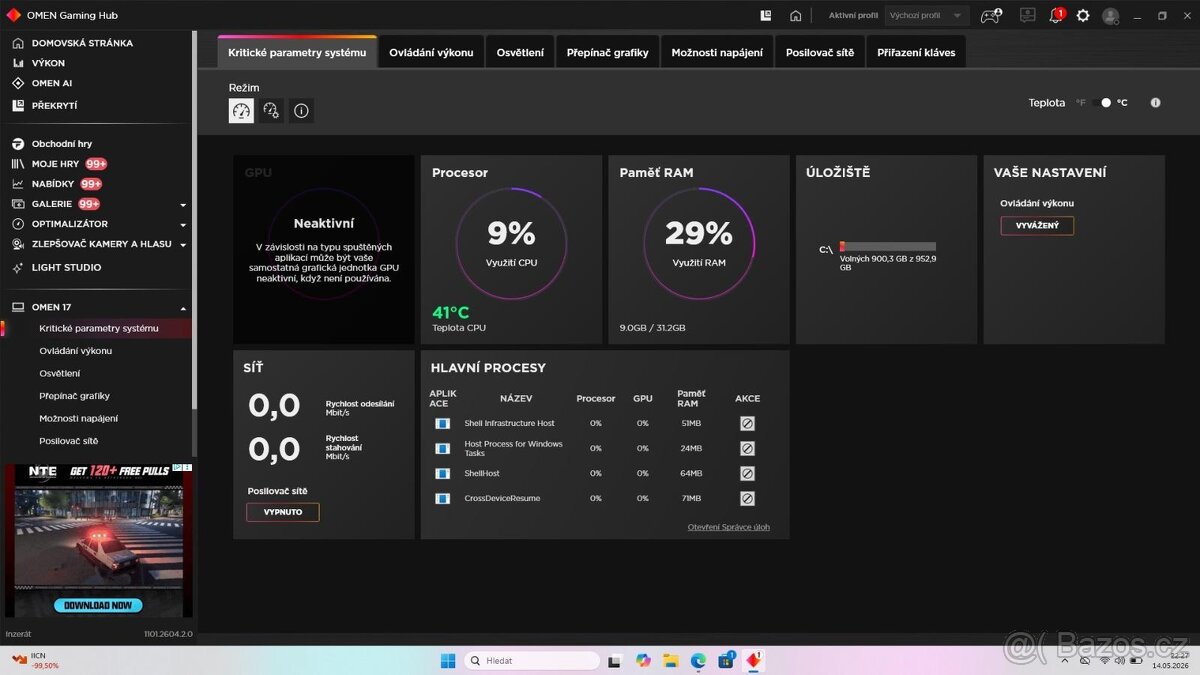Select Možnosti napájení under OMEN 17

78,418
